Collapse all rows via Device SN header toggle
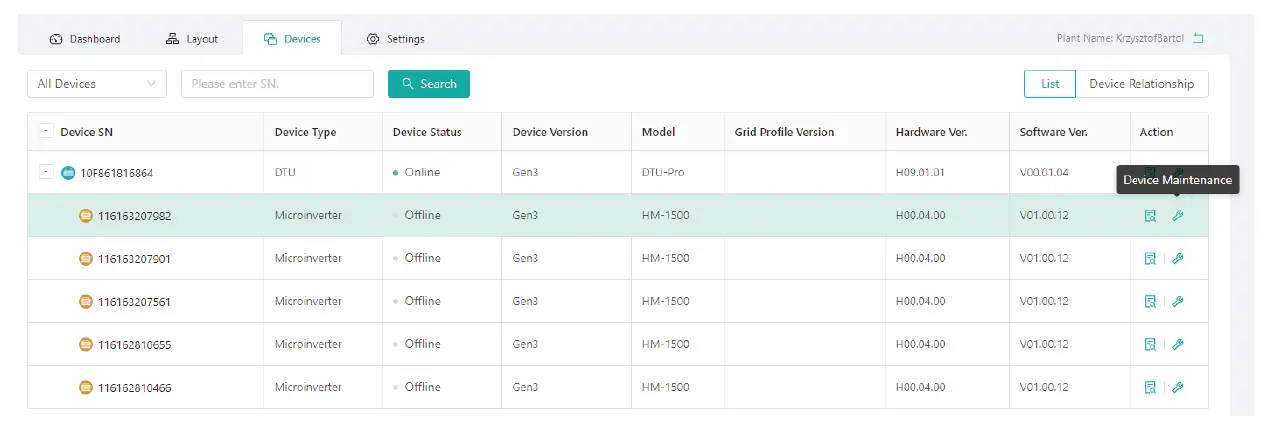 45,132
